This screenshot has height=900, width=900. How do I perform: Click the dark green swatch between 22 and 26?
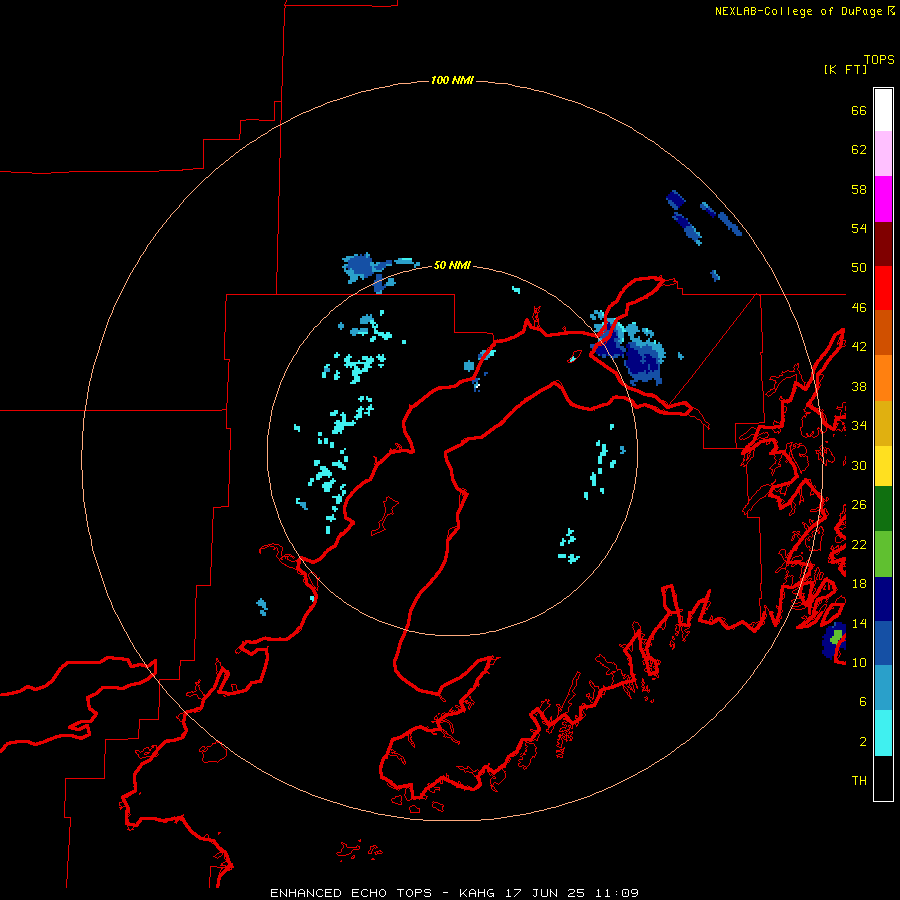(x=883, y=509)
